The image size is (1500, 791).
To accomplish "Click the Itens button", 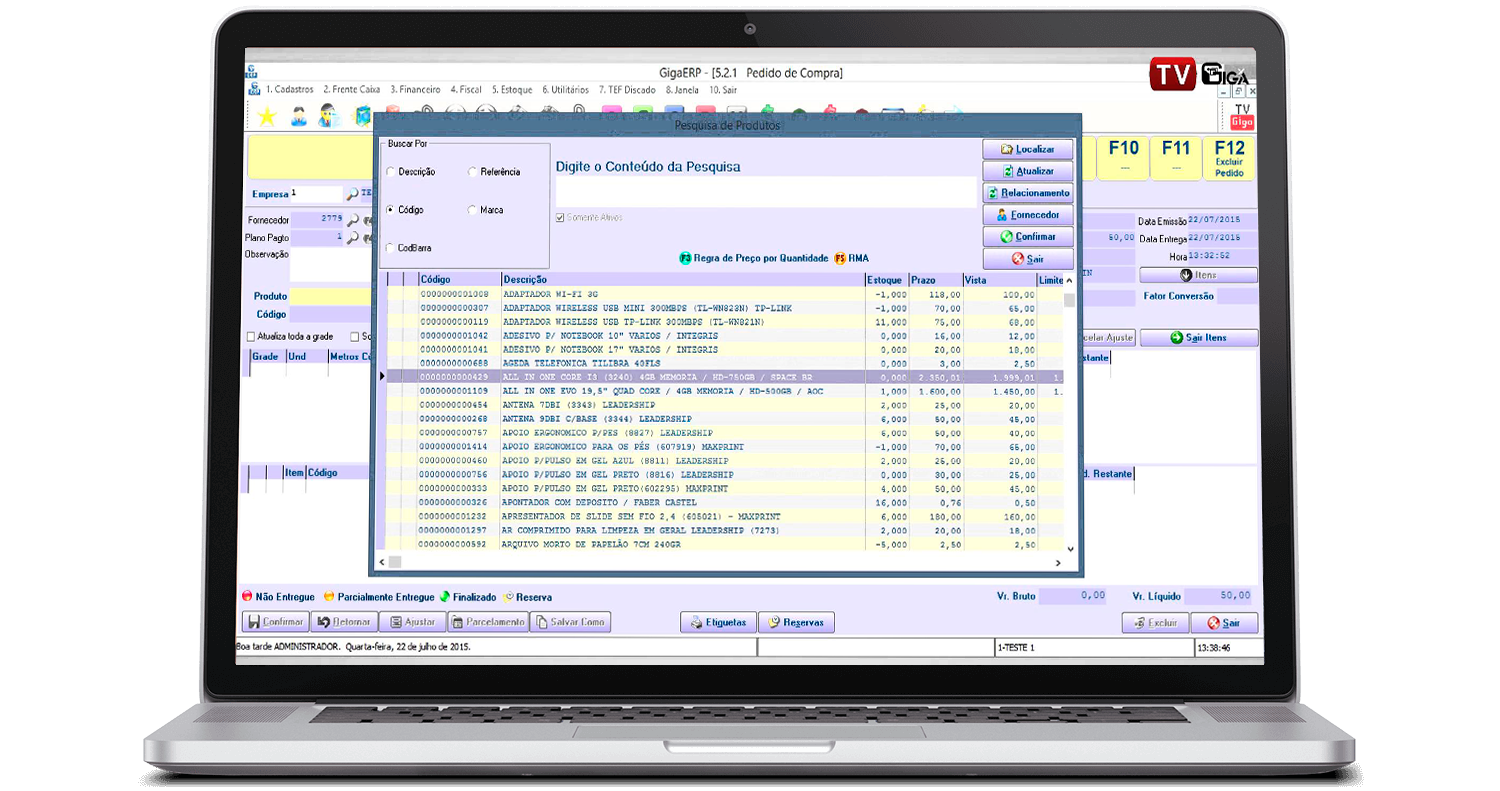I will pos(1198,275).
